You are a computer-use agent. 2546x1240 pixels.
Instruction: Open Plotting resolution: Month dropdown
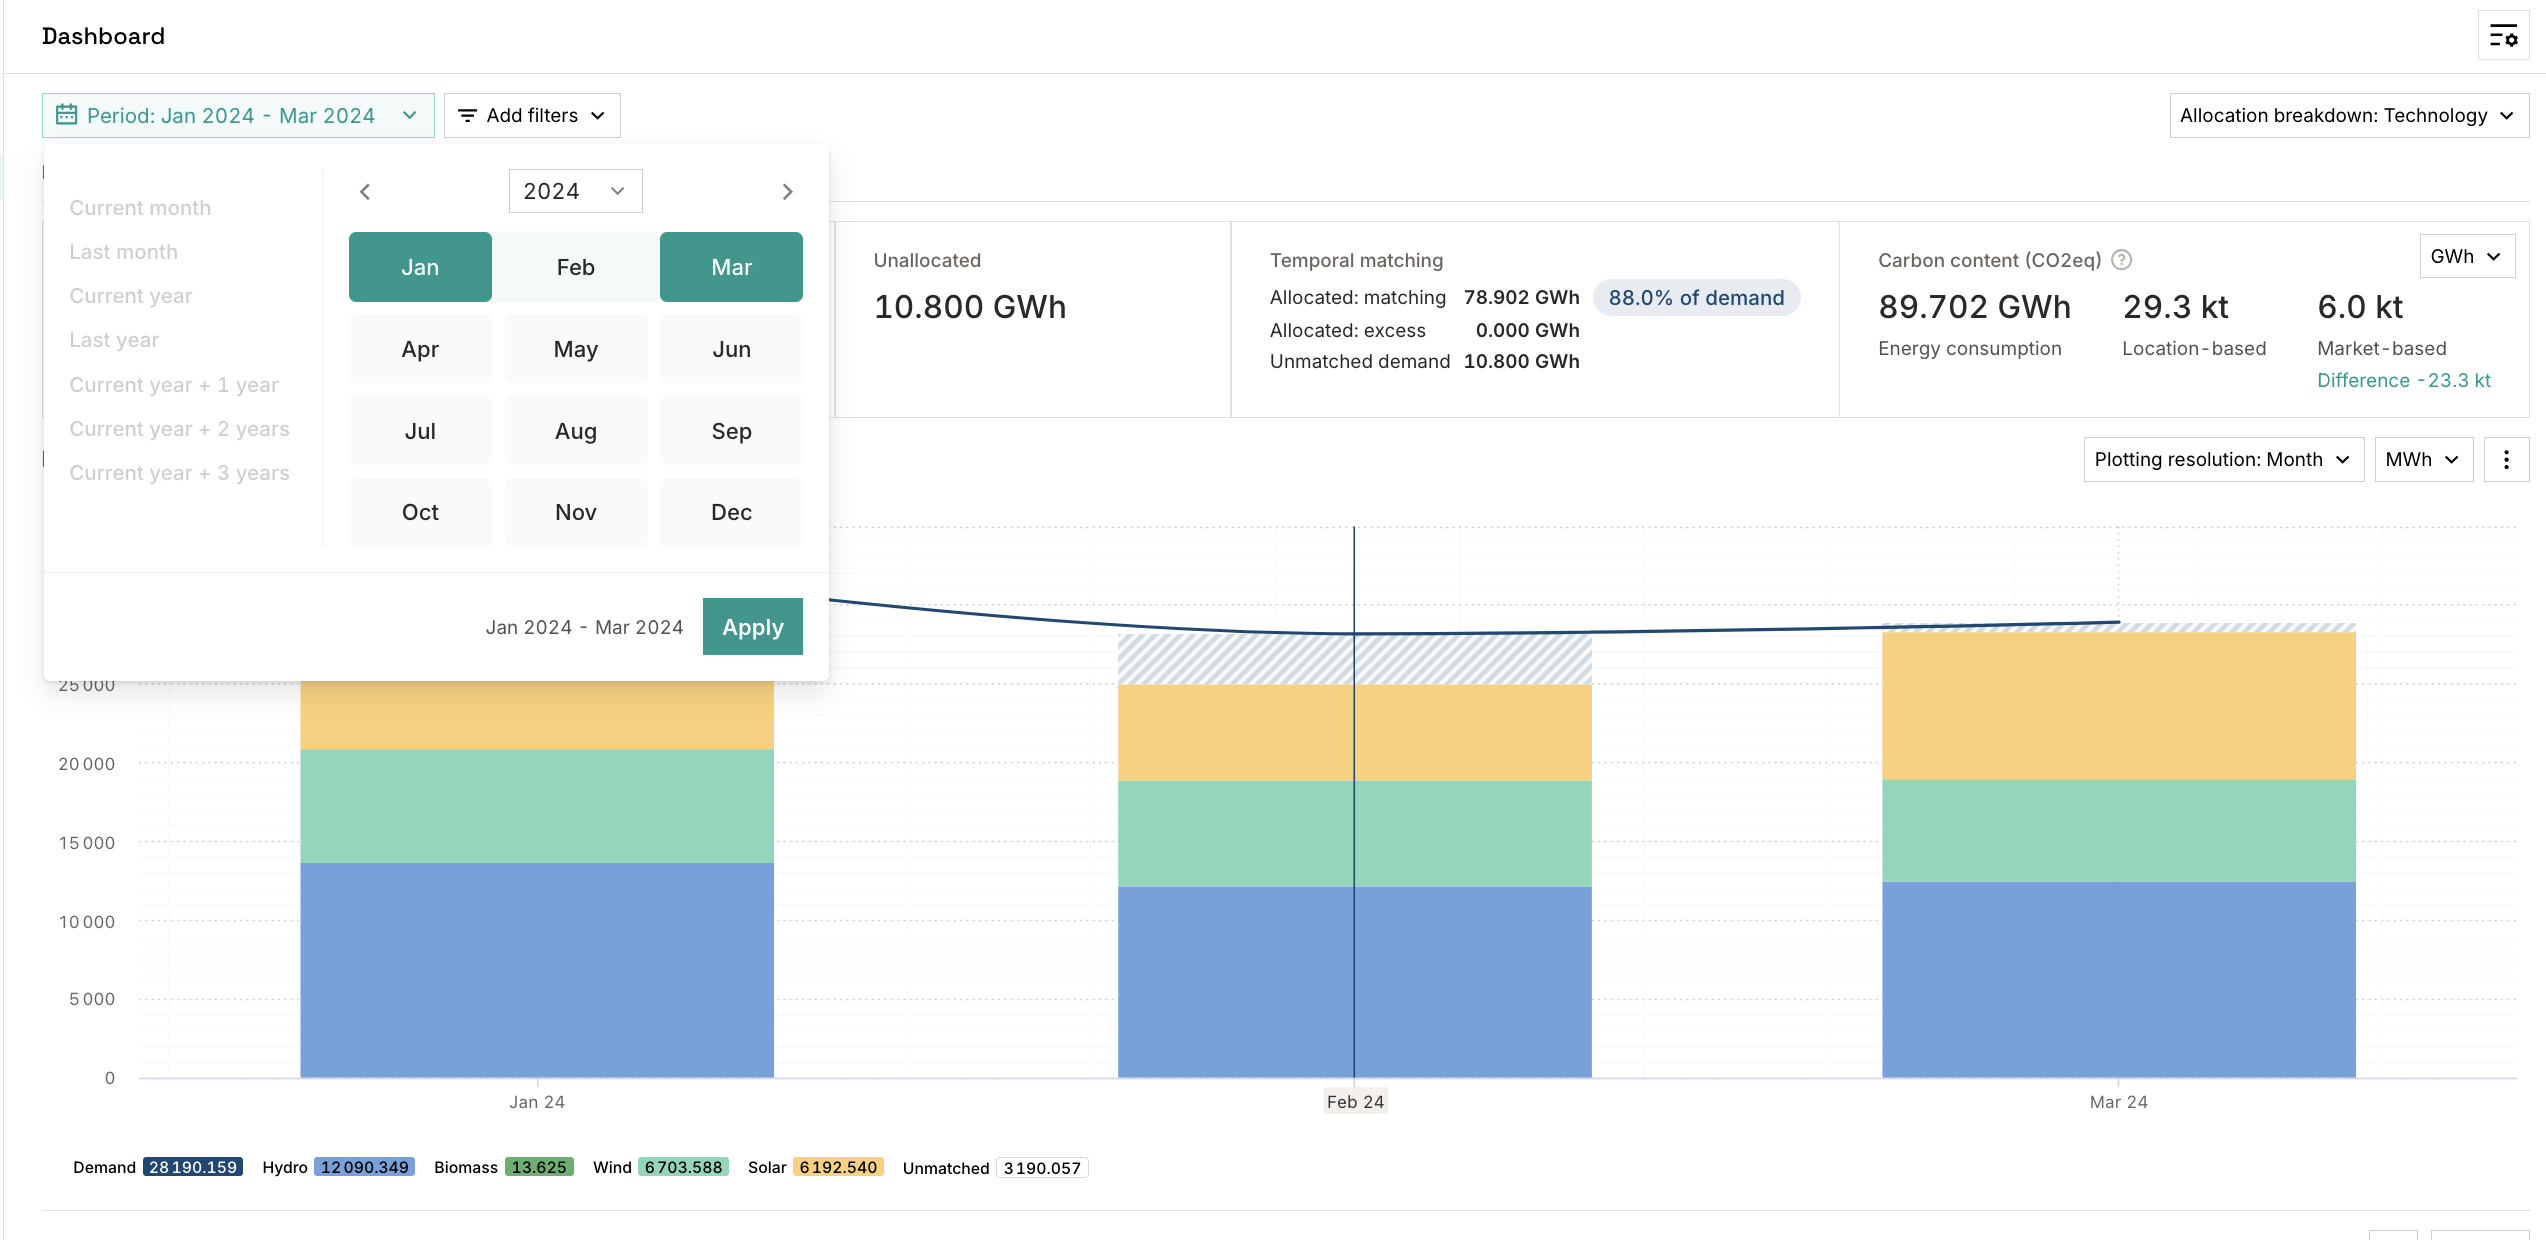[2222, 459]
